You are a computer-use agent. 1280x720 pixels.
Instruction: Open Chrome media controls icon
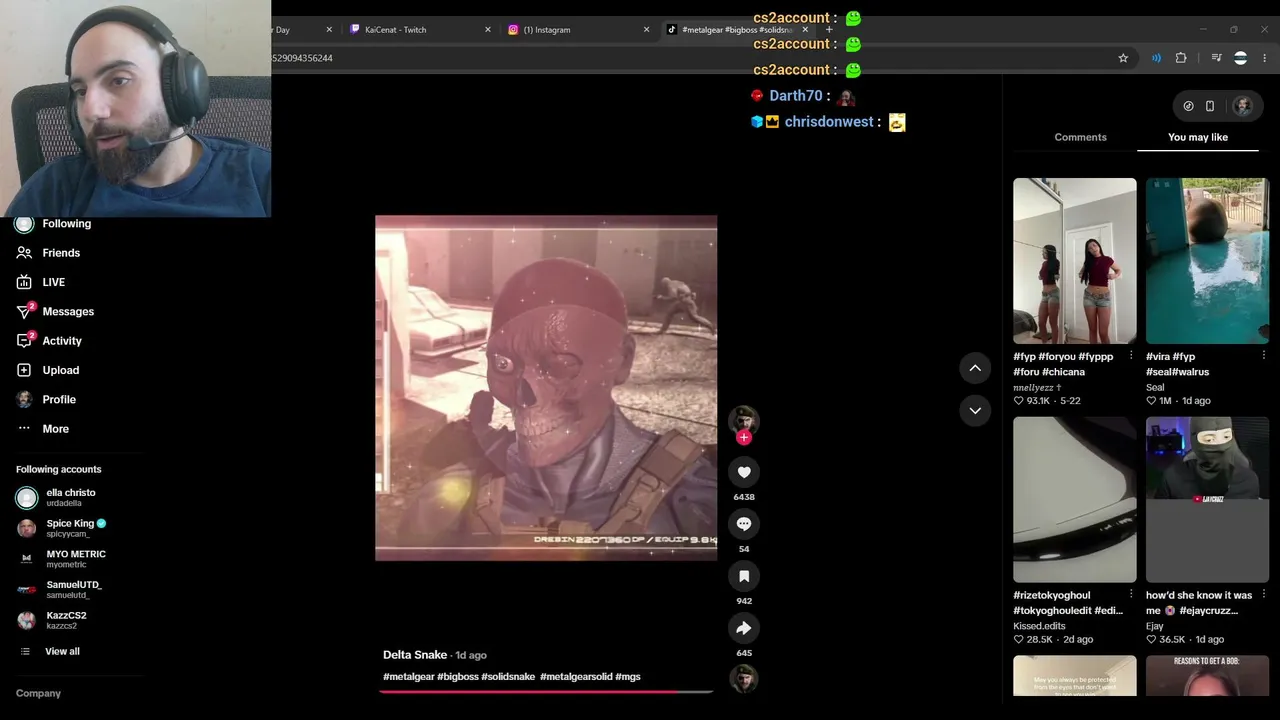click(x=1216, y=58)
